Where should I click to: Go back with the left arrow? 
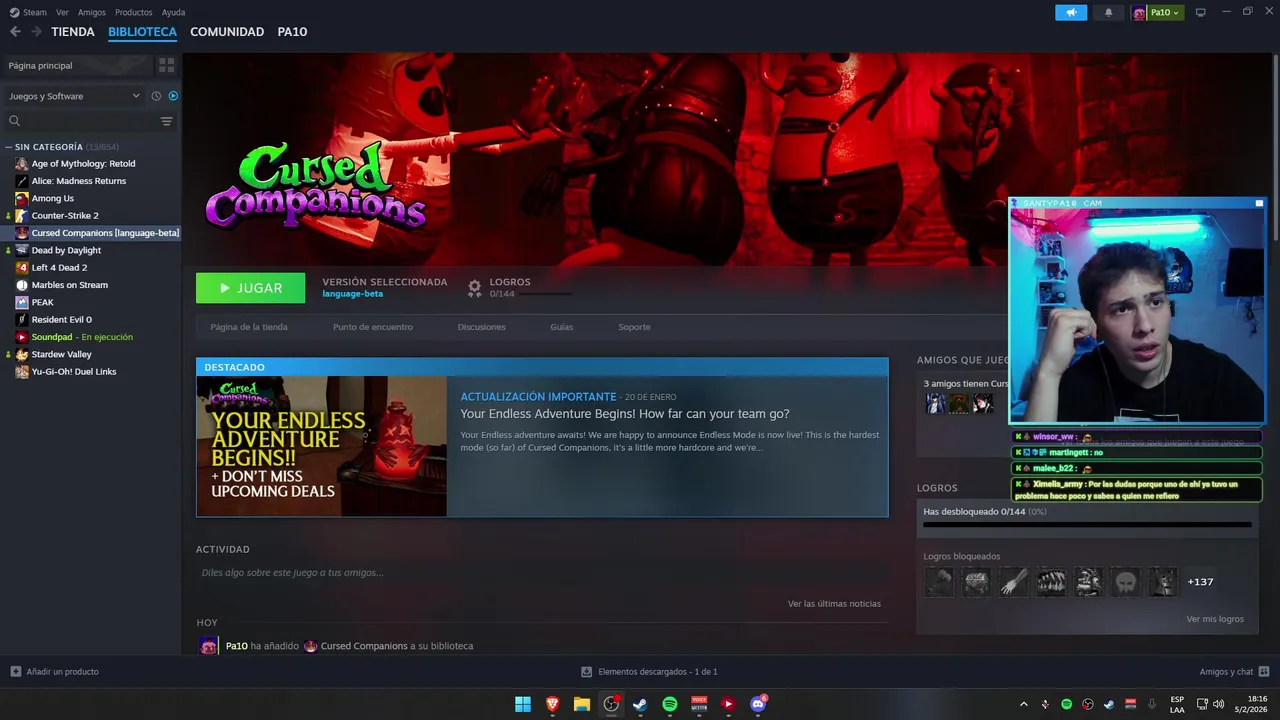(x=15, y=32)
